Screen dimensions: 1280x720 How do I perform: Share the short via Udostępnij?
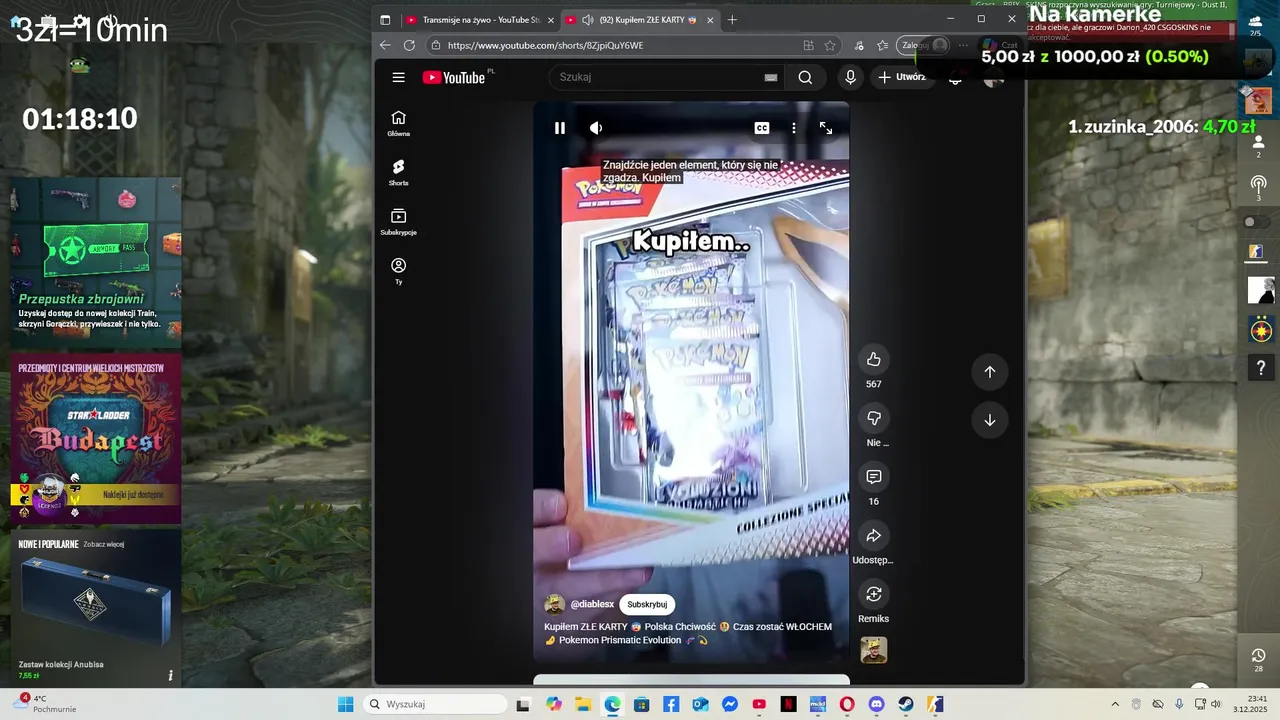click(x=873, y=536)
